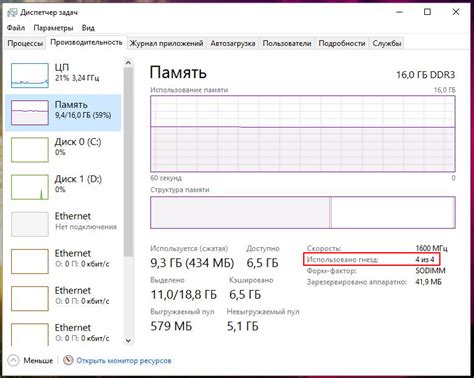Select the Память item in sidebar
Viewport: 474px width, 378px height.
(63, 113)
